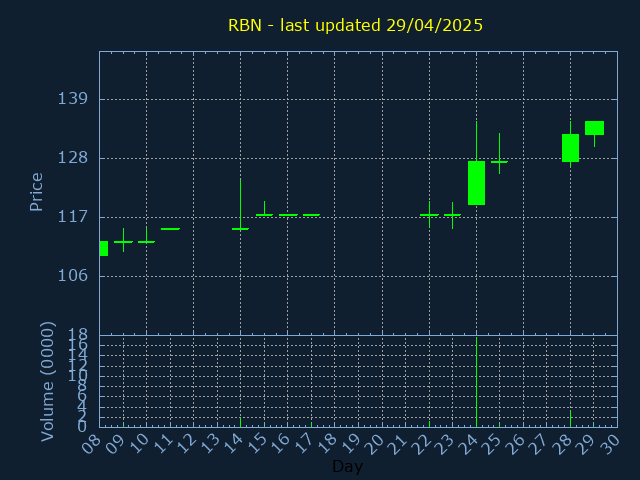Select day 10 tick label
Screen dimensions: 640x480
pos(138,444)
